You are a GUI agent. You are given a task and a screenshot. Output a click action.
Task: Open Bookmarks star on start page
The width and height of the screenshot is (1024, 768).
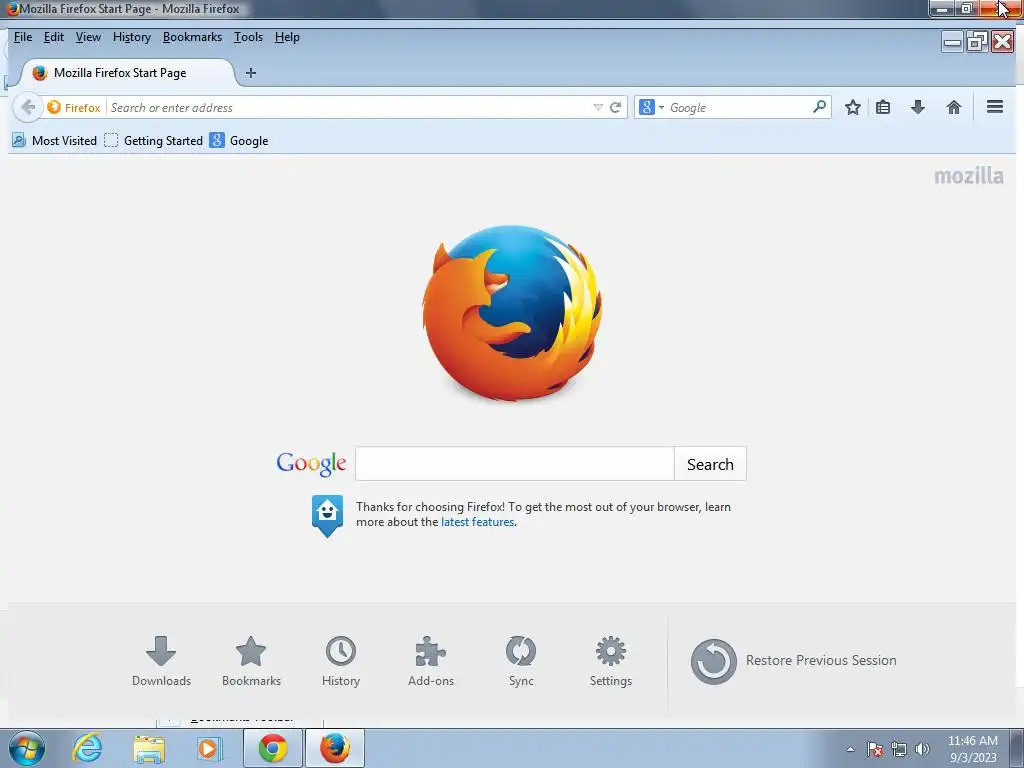pos(251,661)
